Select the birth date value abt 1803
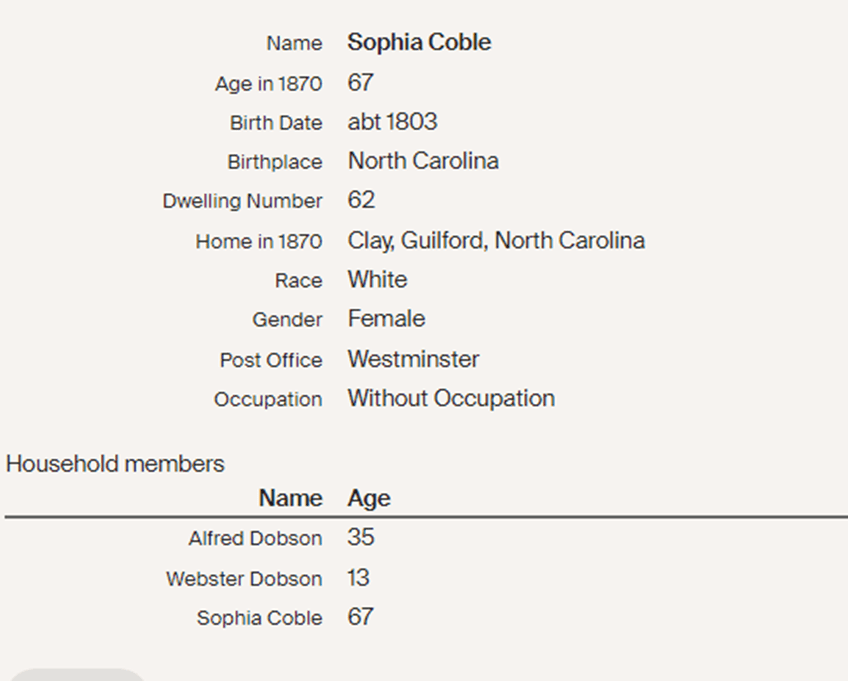 392,122
